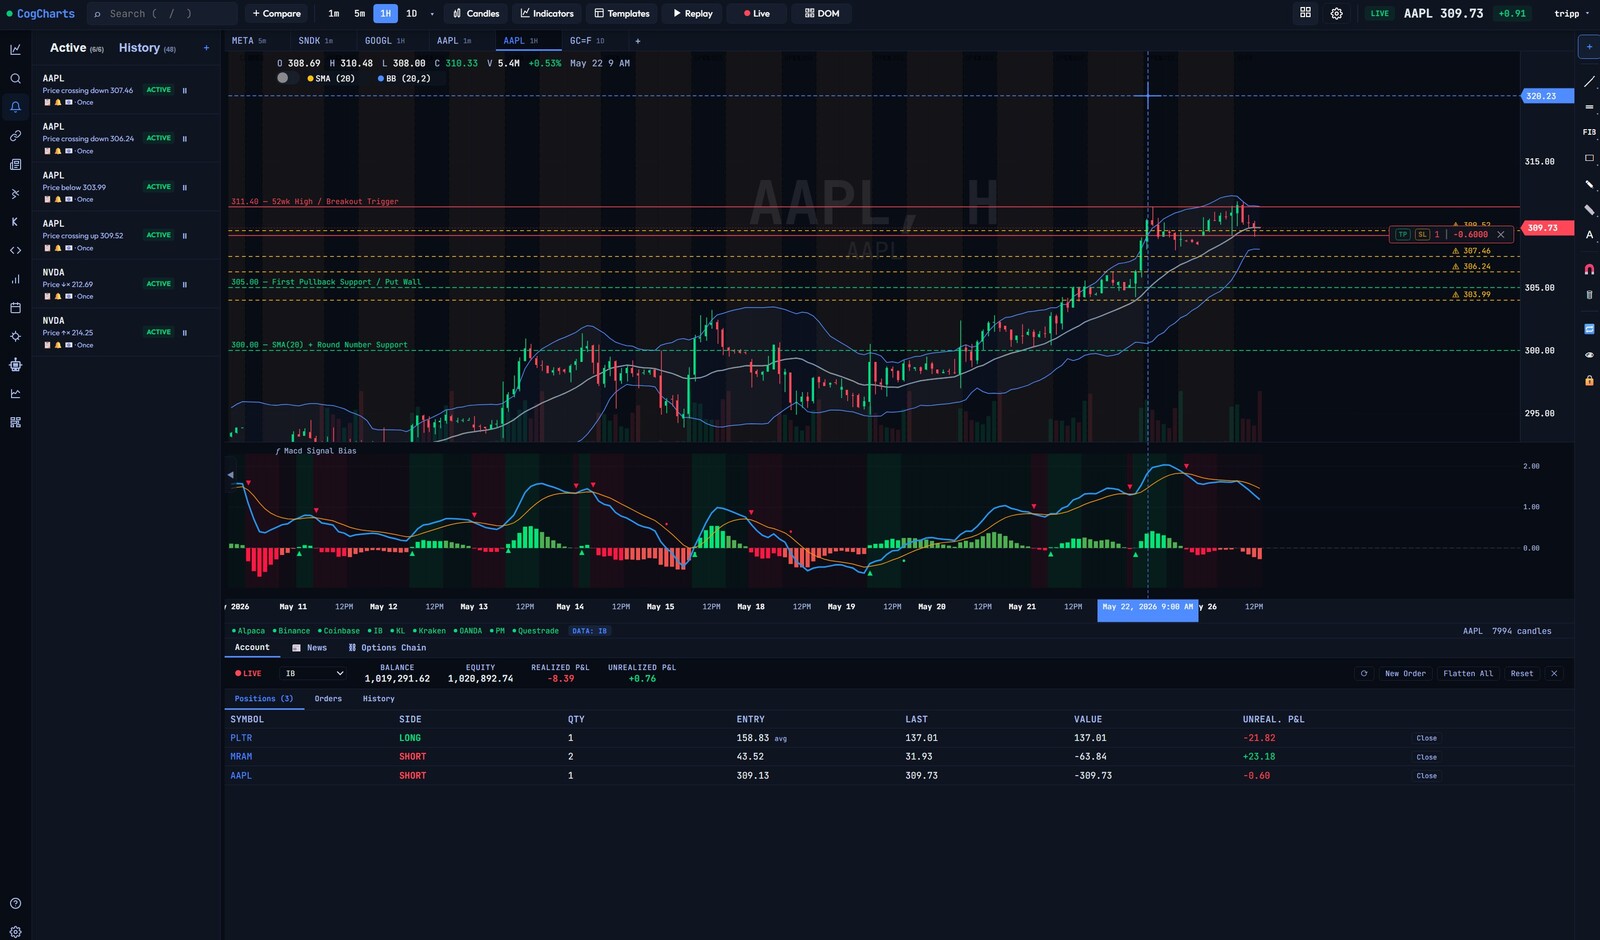Click the Reset button in account panel

pos(1522,673)
